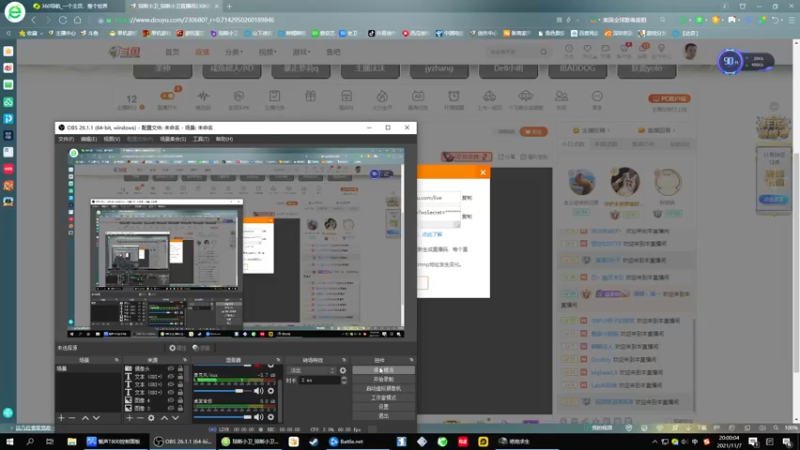Open the Steam icon in the taskbar
The width and height of the screenshot is (800, 450).
pos(314,441)
